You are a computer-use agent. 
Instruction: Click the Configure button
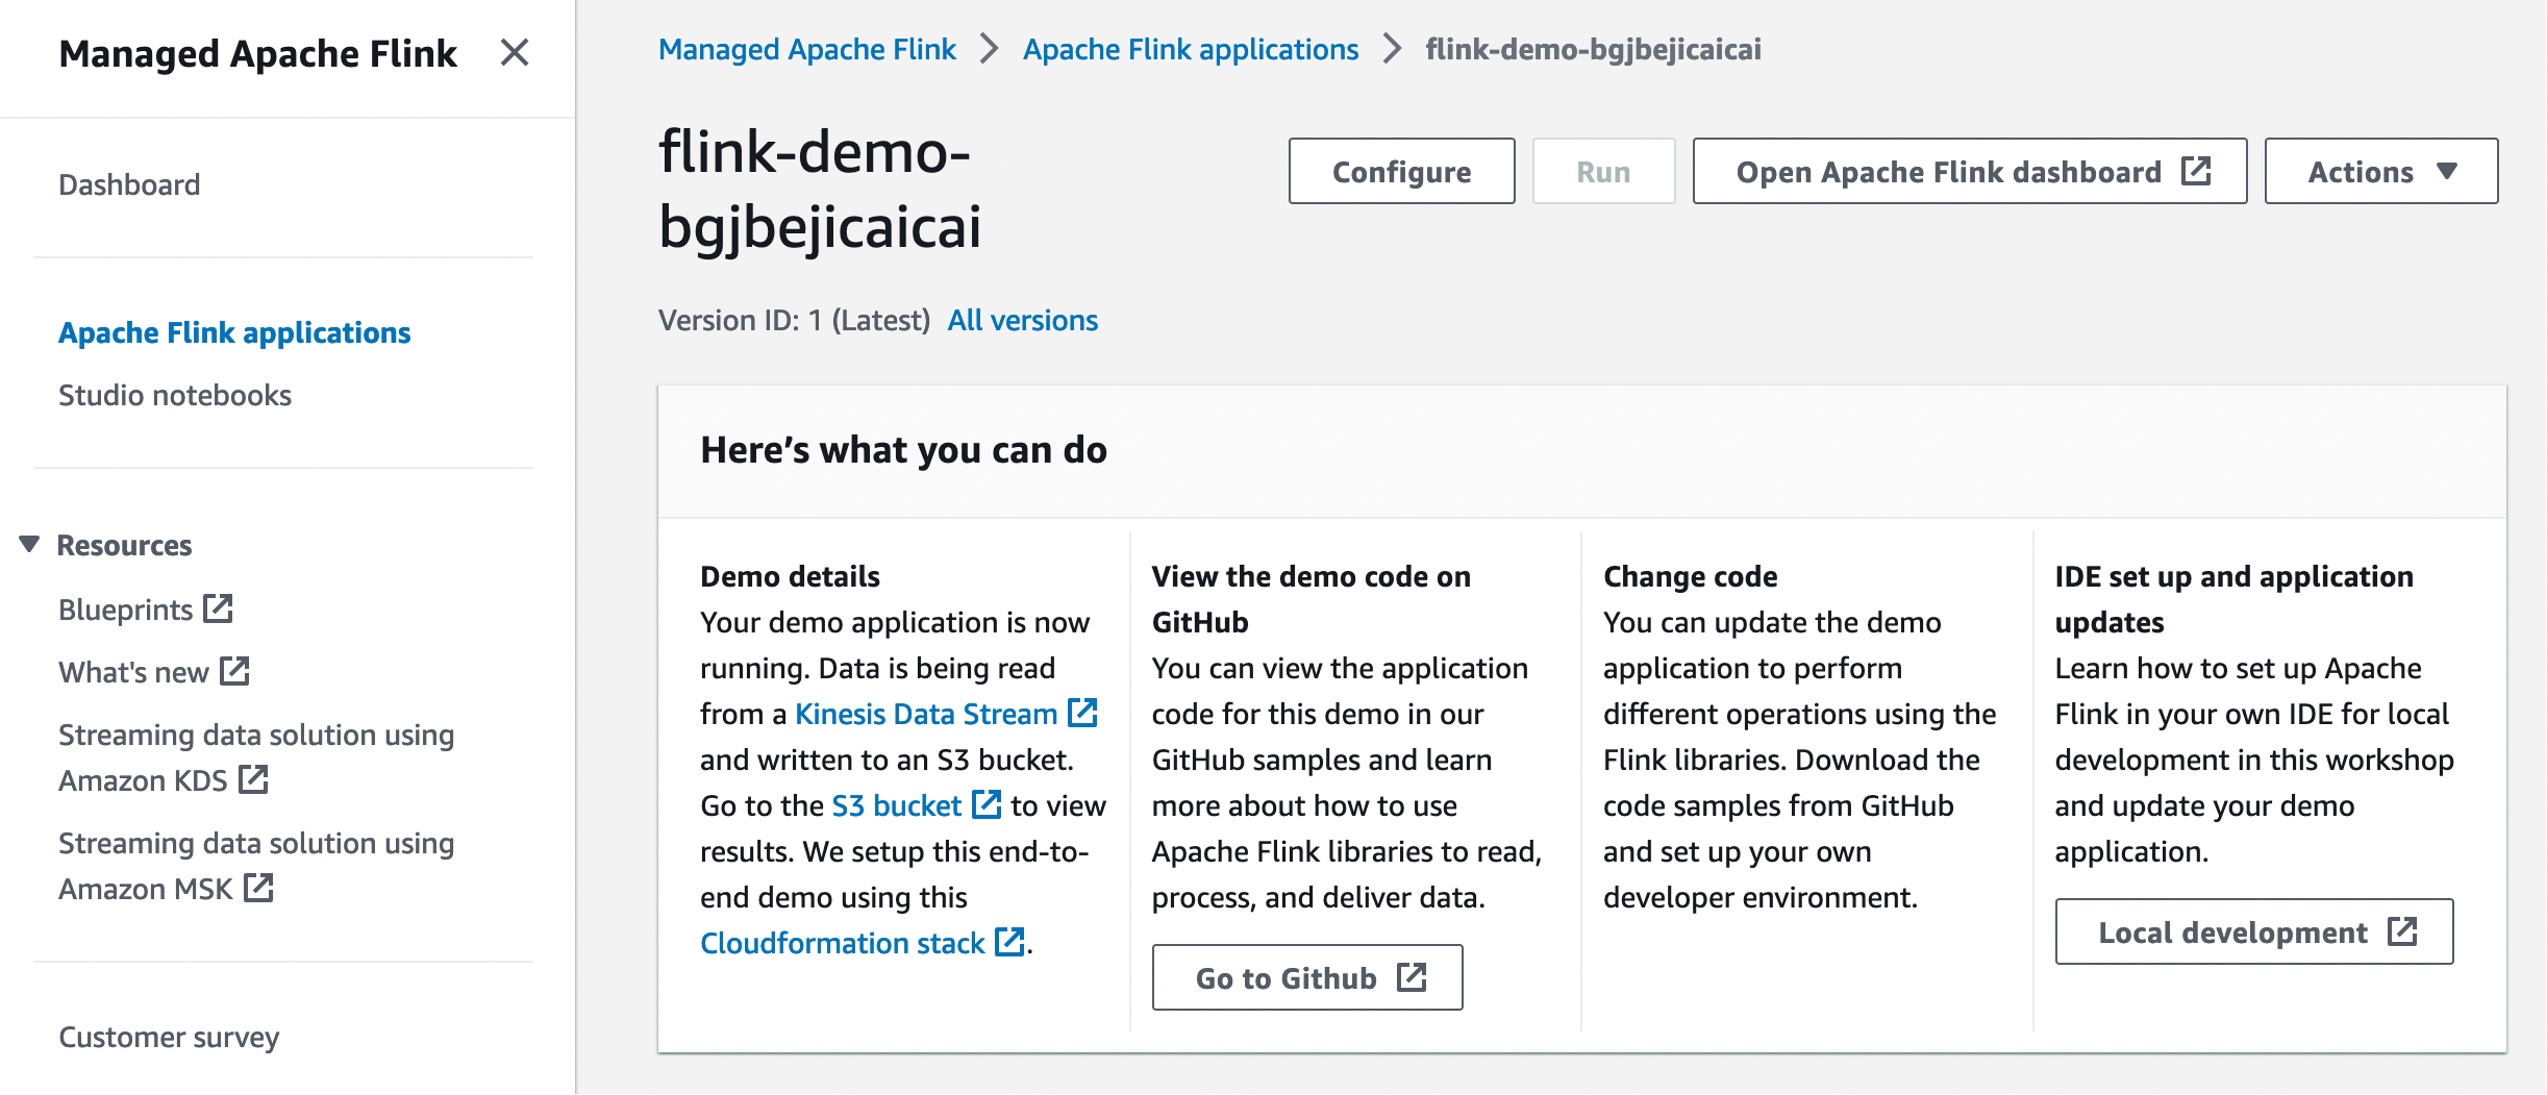click(x=1401, y=171)
